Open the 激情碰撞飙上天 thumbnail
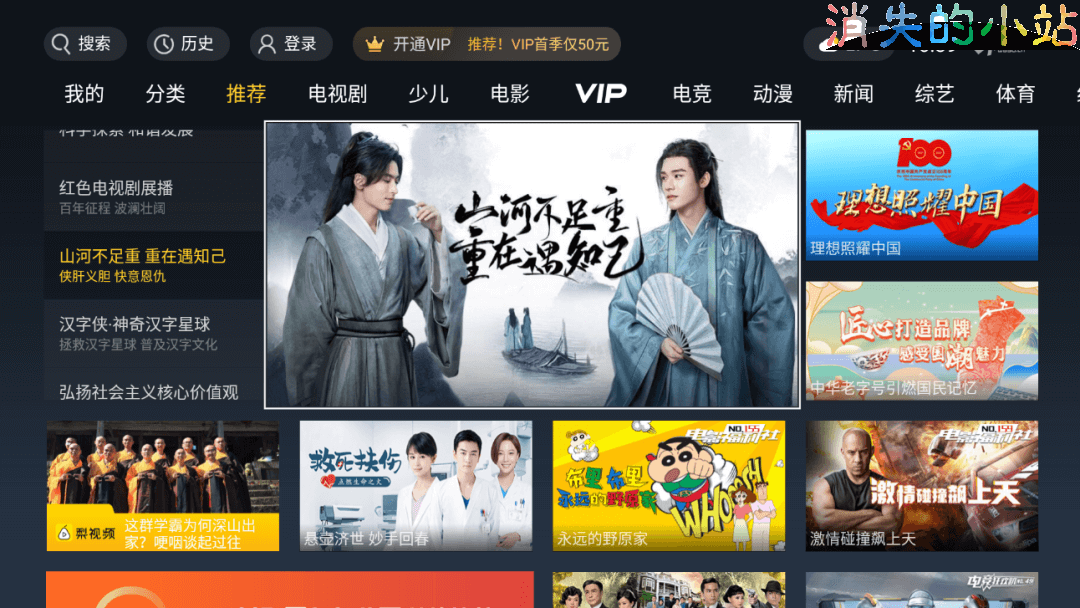 click(x=922, y=485)
